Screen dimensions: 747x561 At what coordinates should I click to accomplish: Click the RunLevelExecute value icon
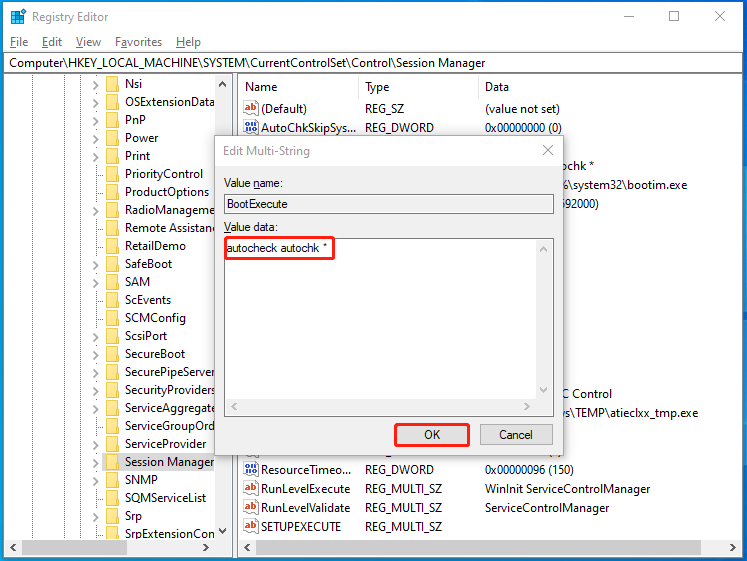251,489
